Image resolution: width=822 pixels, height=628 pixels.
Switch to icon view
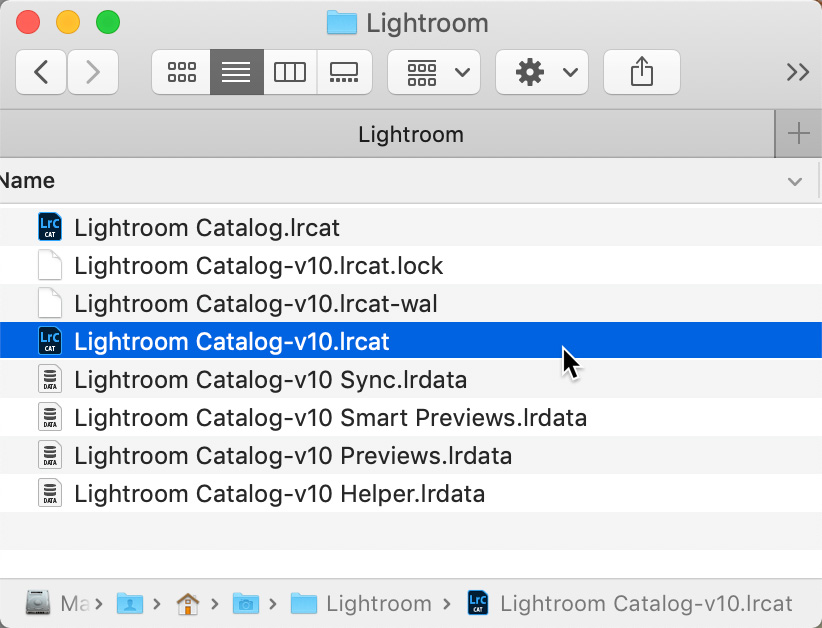(181, 72)
